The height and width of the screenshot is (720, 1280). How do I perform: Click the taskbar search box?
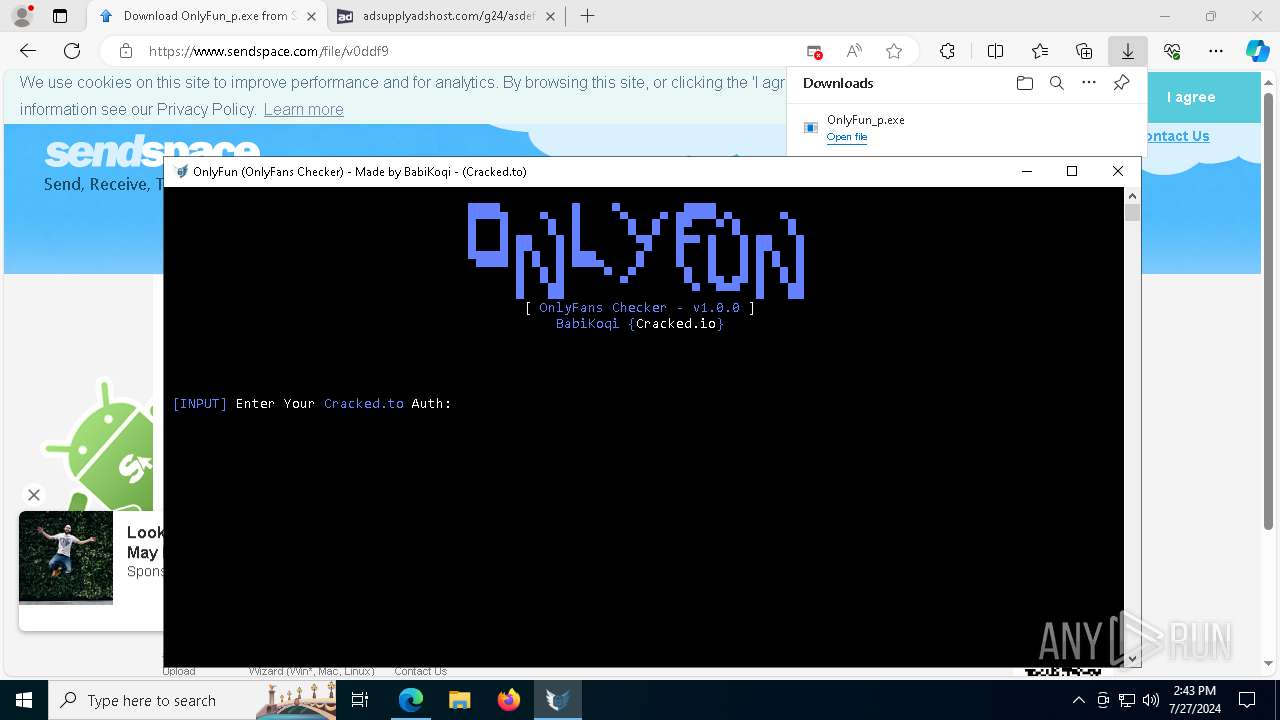(x=192, y=700)
